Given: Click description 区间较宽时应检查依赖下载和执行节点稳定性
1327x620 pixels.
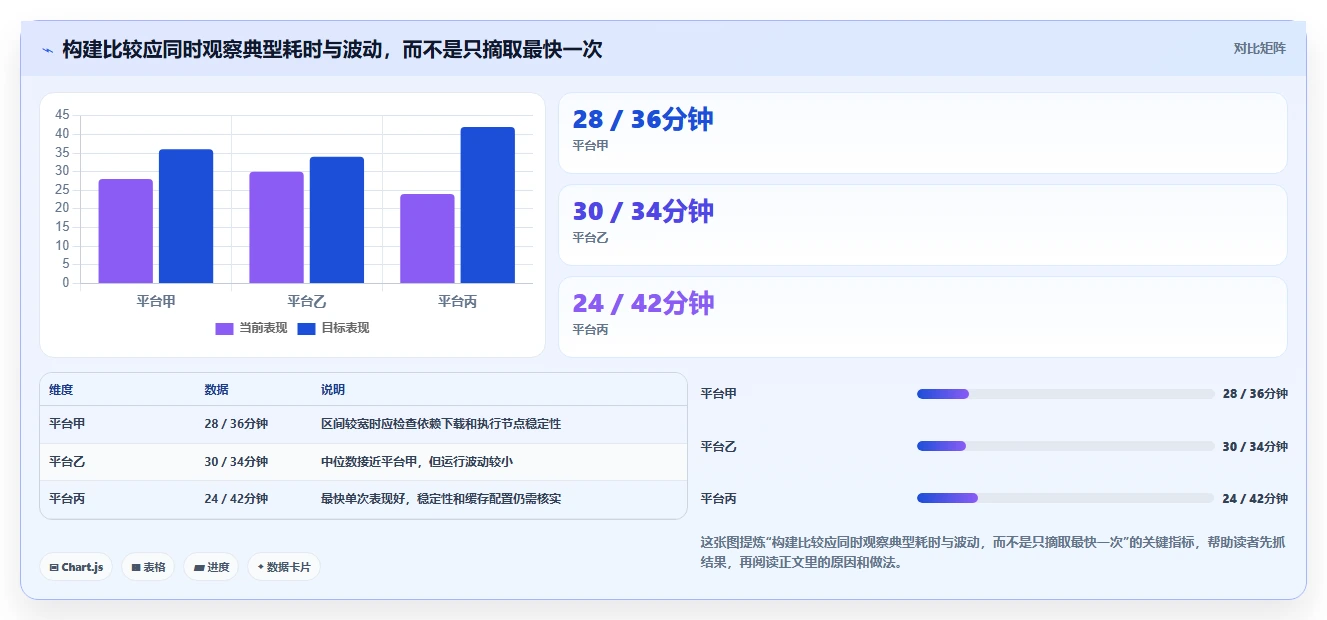Looking at the screenshot, I should click(x=441, y=424).
